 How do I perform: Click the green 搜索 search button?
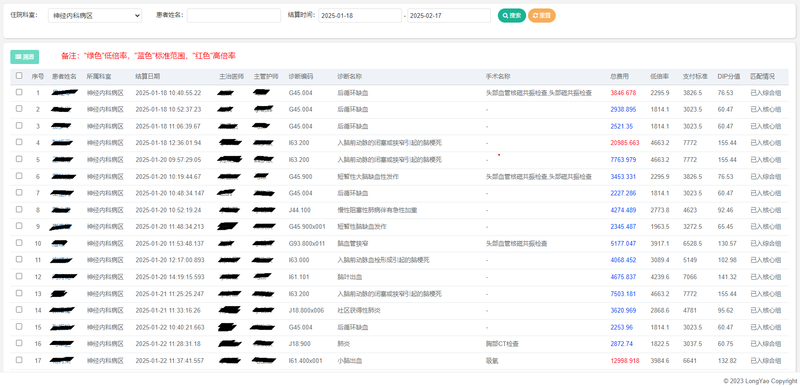(512, 16)
